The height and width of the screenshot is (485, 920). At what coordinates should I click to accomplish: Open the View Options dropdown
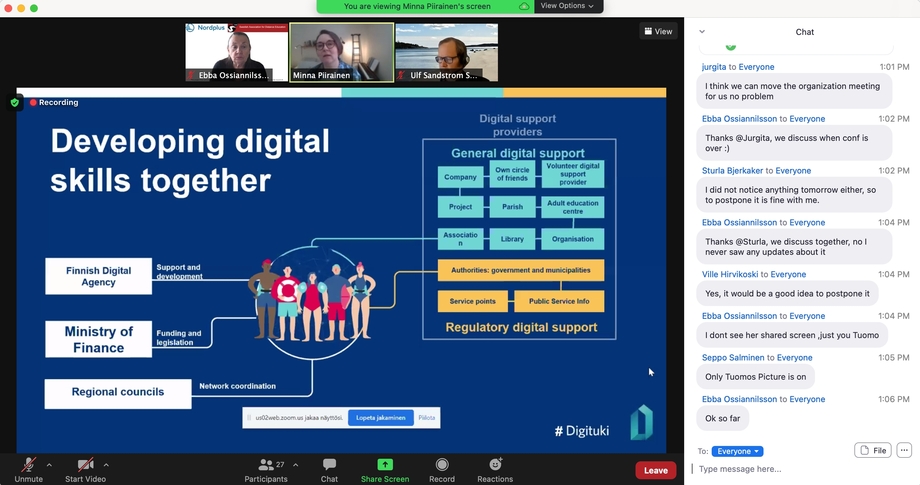567,6
